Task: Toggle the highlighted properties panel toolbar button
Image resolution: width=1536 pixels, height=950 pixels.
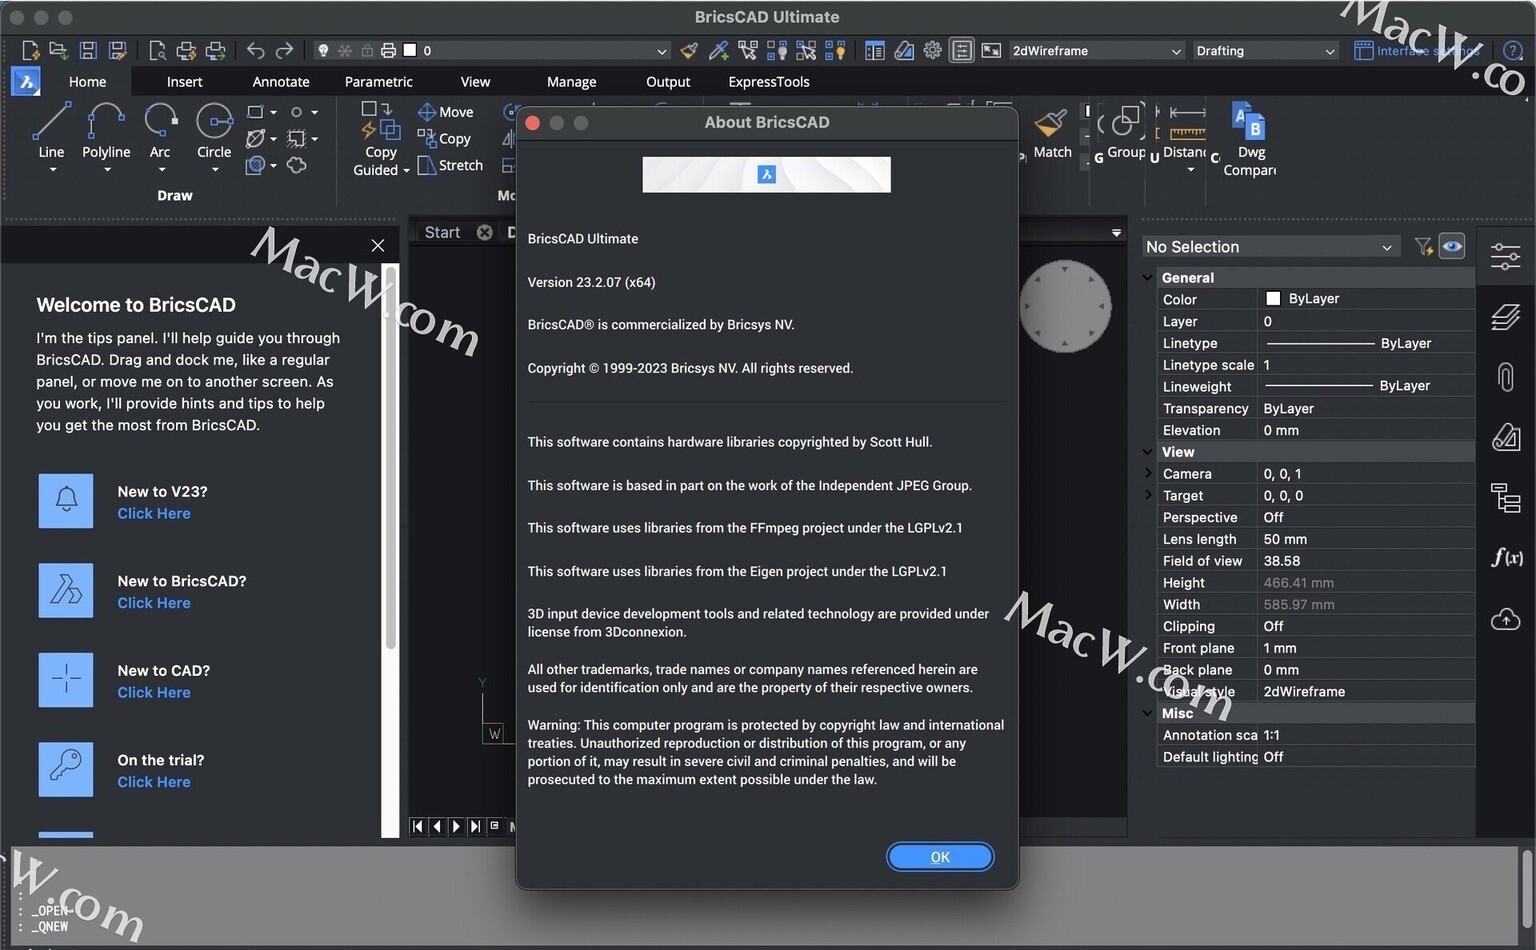Action: pyautogui.click(x=961, y=50)
